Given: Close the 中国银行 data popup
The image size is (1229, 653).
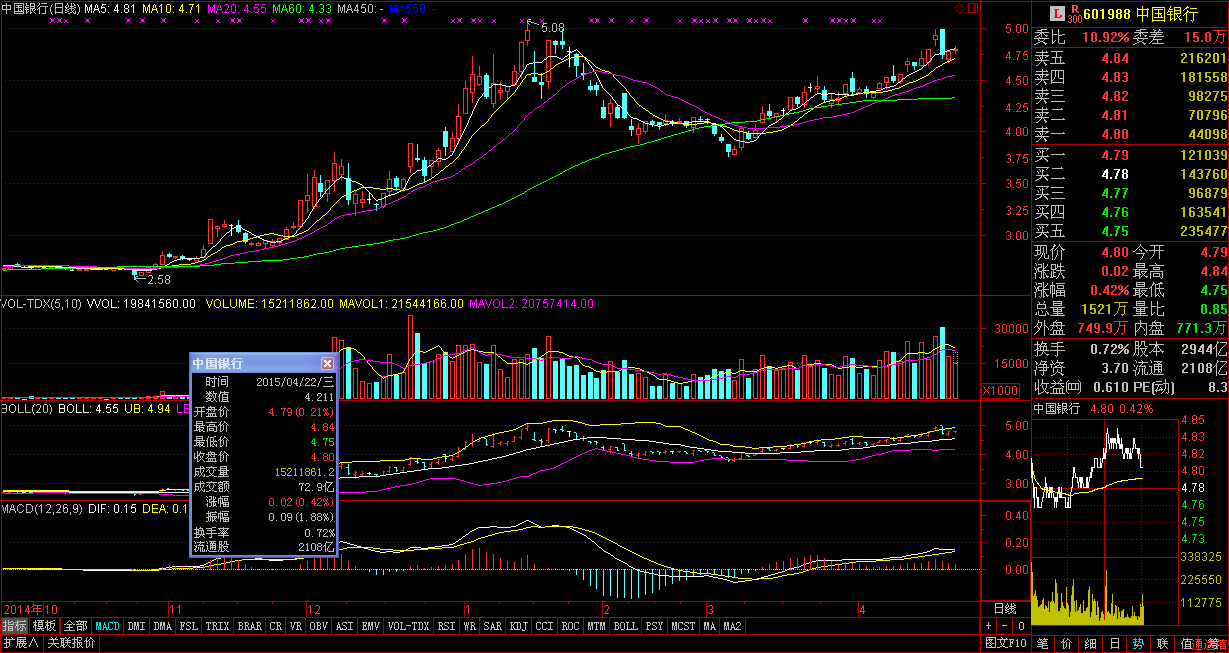Looking at the screenshot, I should 327,364.
